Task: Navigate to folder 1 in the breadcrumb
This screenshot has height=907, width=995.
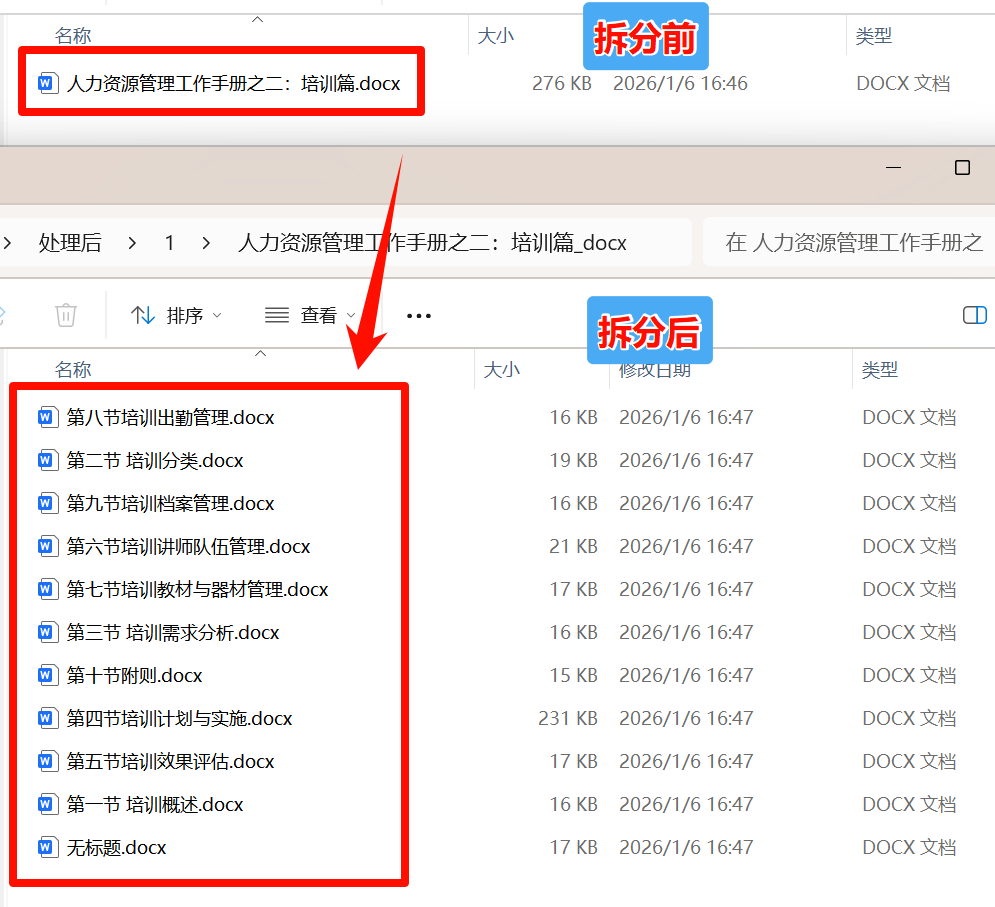Action: pos(170,242)
